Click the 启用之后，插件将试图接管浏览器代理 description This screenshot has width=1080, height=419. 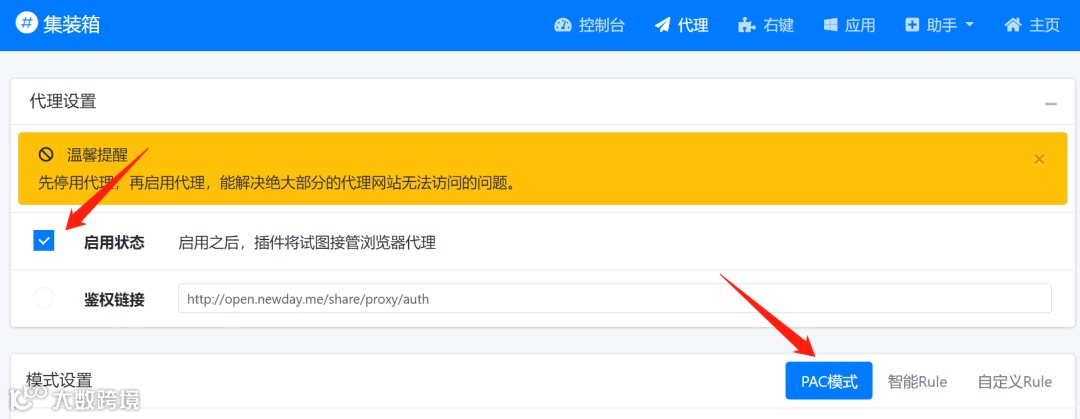point(307,243)
